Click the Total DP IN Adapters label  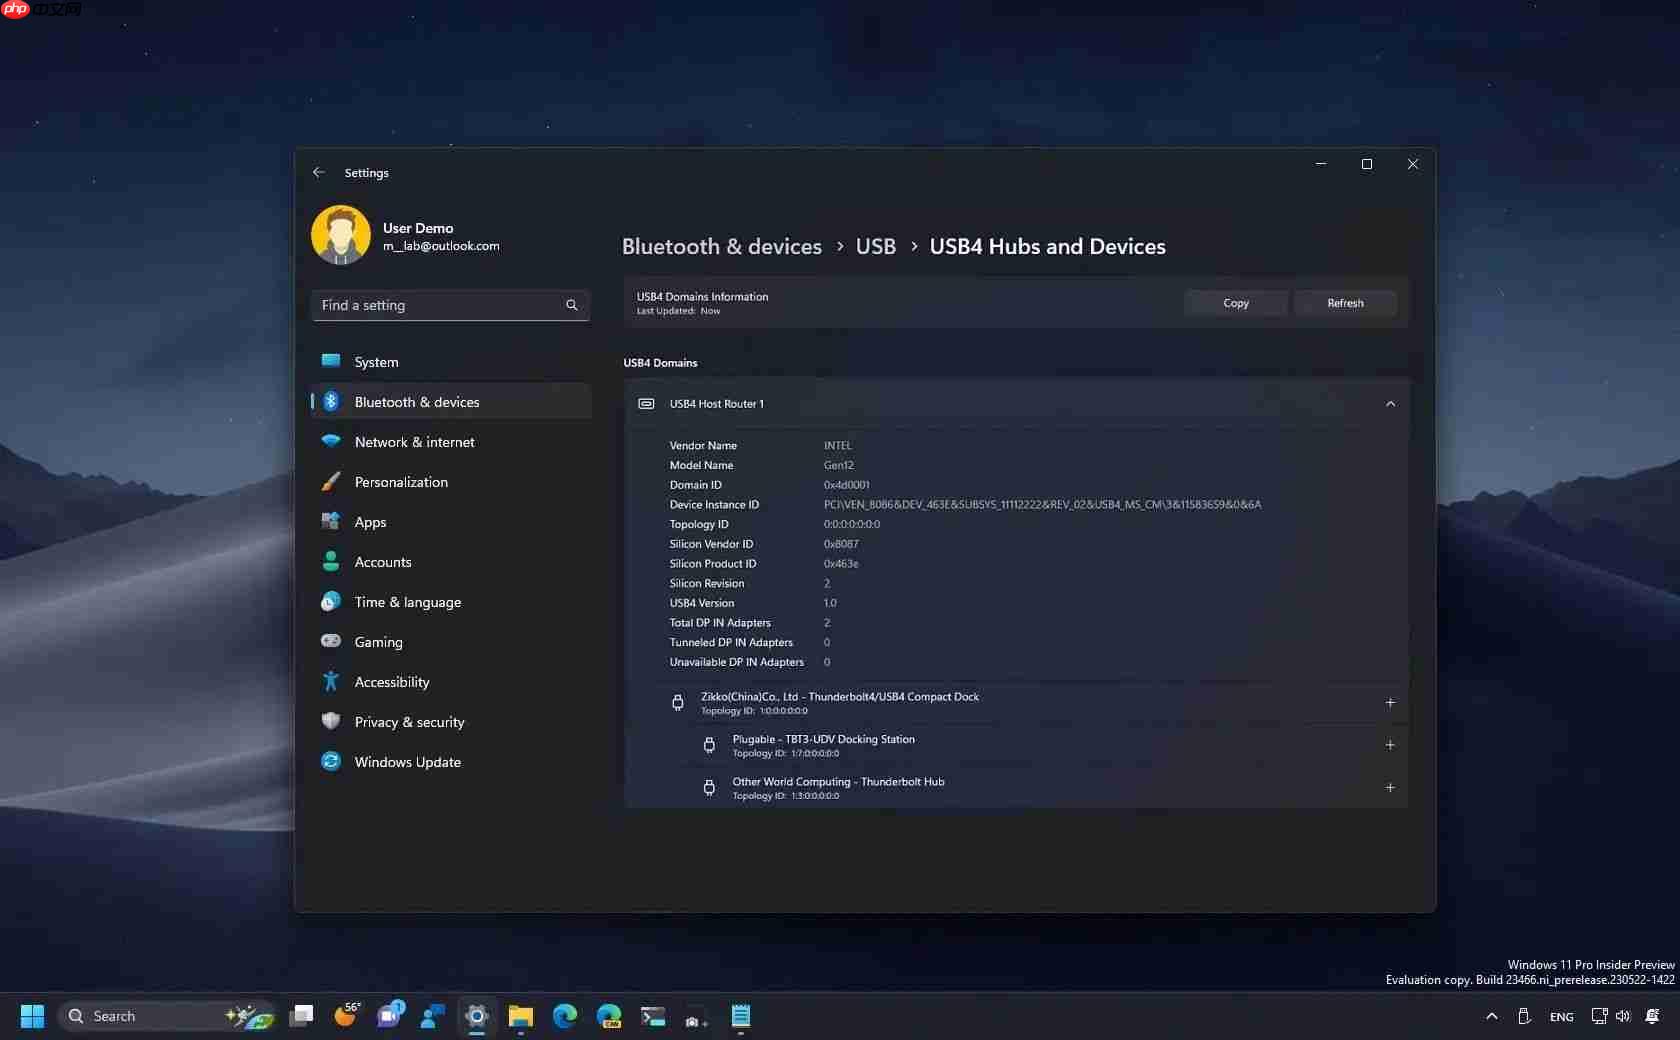point(720,623)
